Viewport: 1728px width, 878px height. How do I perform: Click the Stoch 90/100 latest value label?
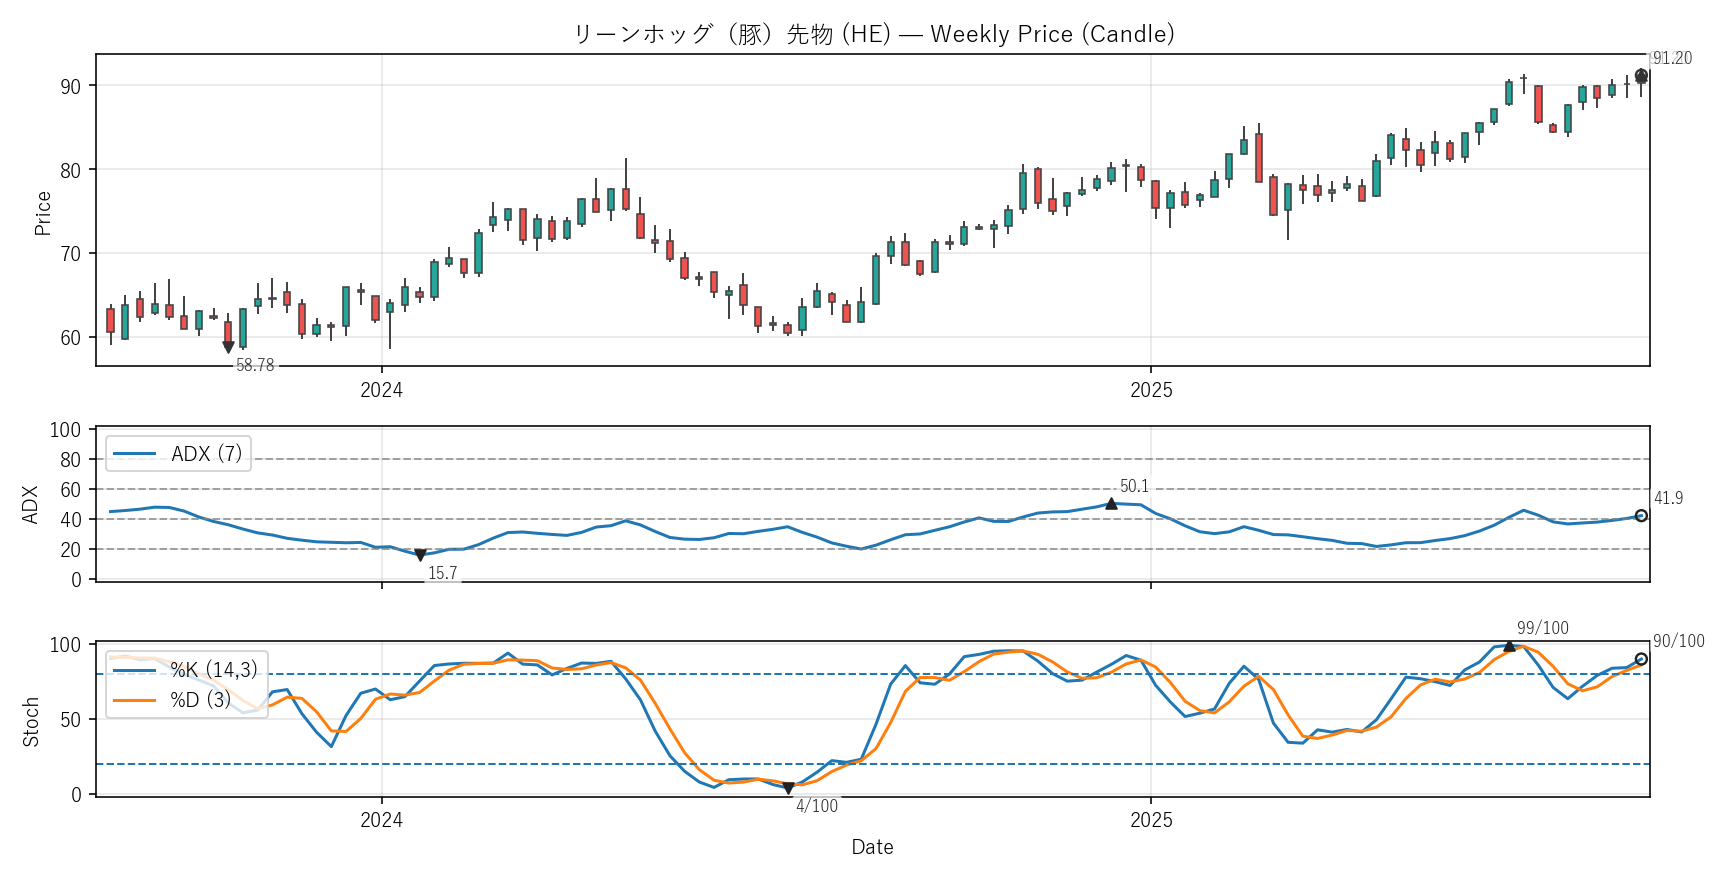pyautogui.click(x=1679, y=641)
